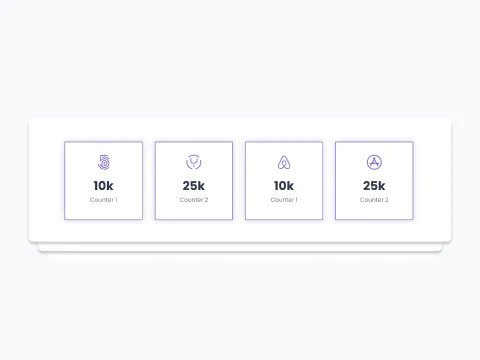Click the Counter 1 label in the Airbnb card
Image resolution: width=480 pixels, height=360 pixels.
284,200
